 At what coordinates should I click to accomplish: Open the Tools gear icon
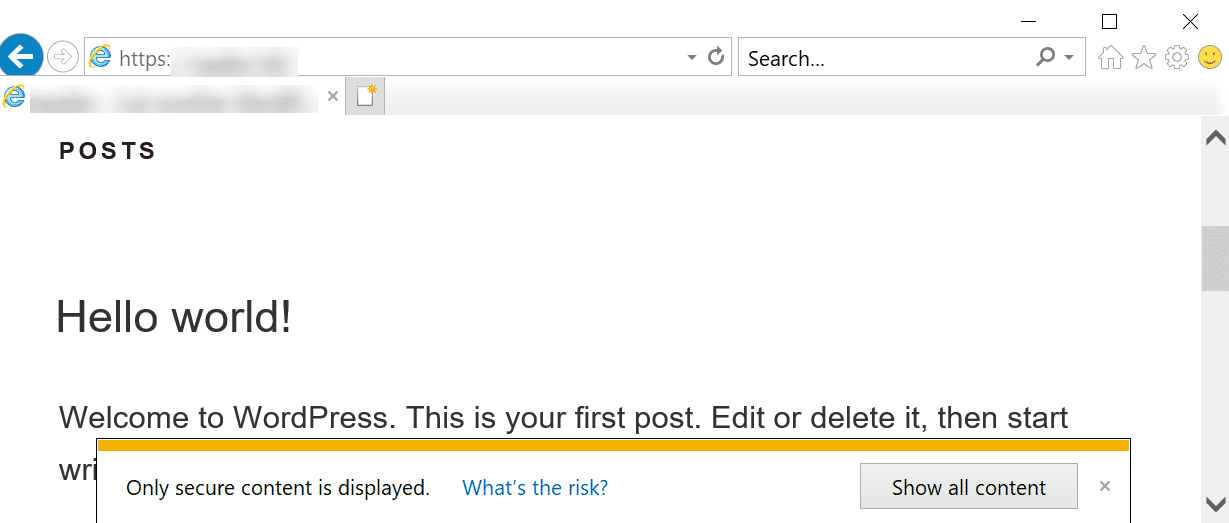[x=1177, y=58]
